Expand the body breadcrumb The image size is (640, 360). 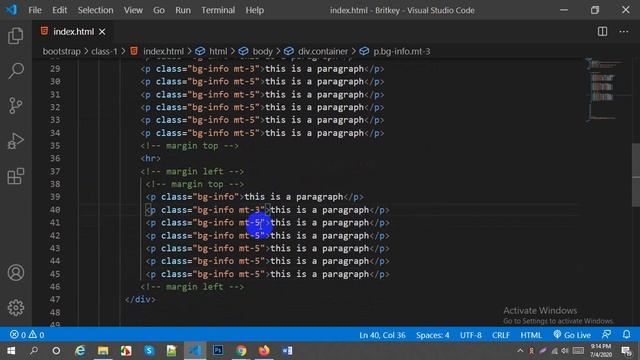coord(256,51)
